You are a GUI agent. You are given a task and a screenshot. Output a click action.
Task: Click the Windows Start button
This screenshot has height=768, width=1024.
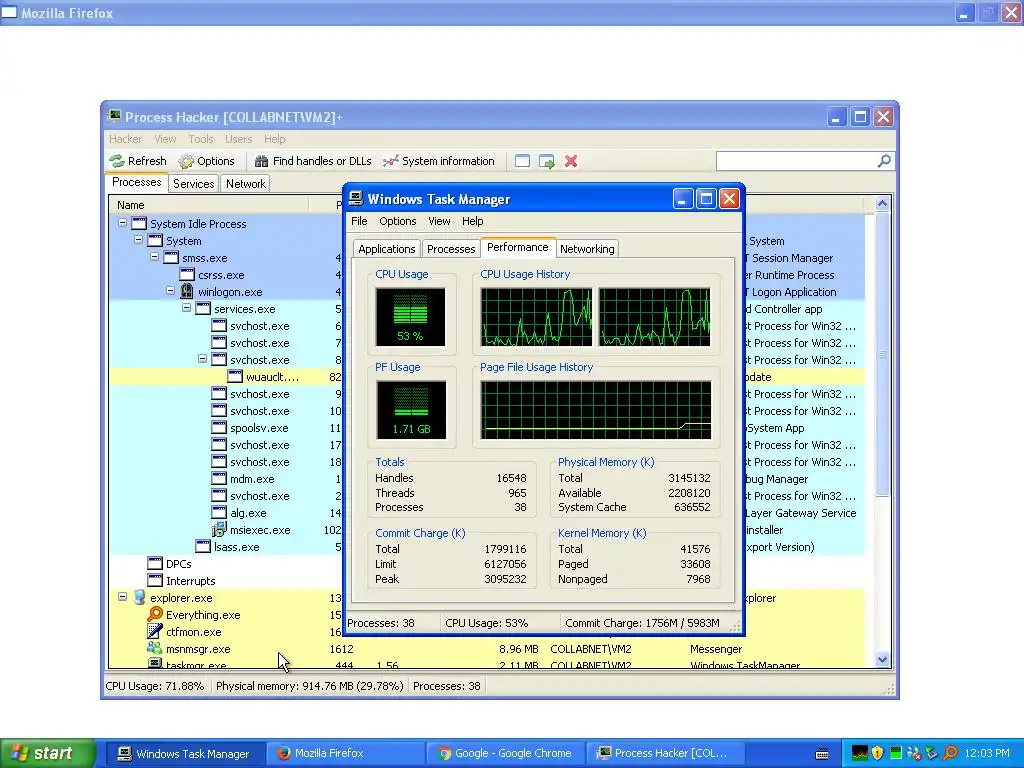pos(47,753)
